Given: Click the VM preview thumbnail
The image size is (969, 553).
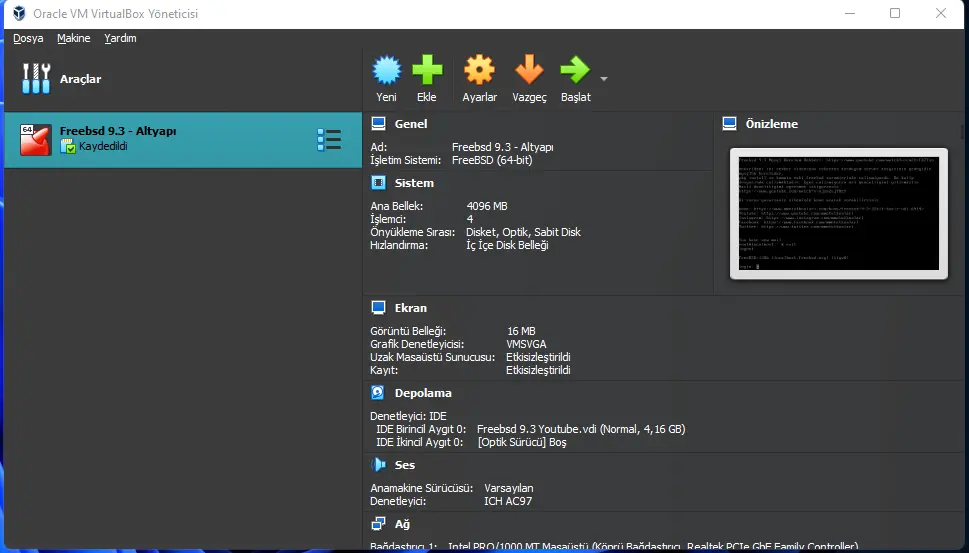Looking at the screenshot, I should [839, 213].
